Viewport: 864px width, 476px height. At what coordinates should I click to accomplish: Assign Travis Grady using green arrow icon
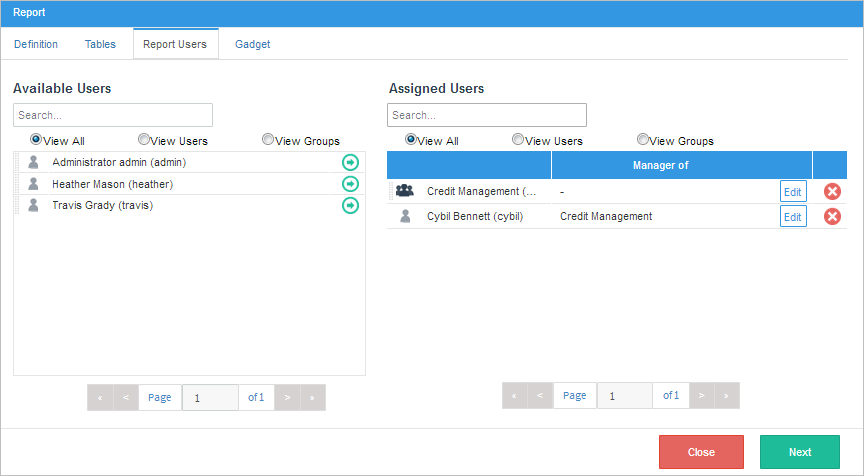point(350,205)
